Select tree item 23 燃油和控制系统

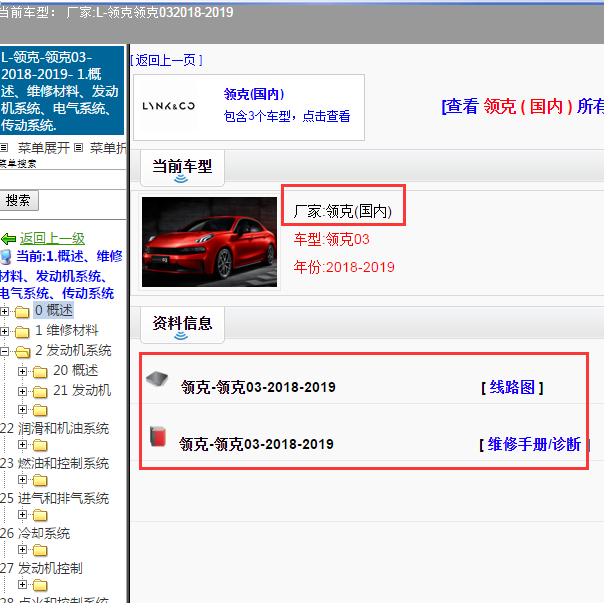click(x=54, y=463)
